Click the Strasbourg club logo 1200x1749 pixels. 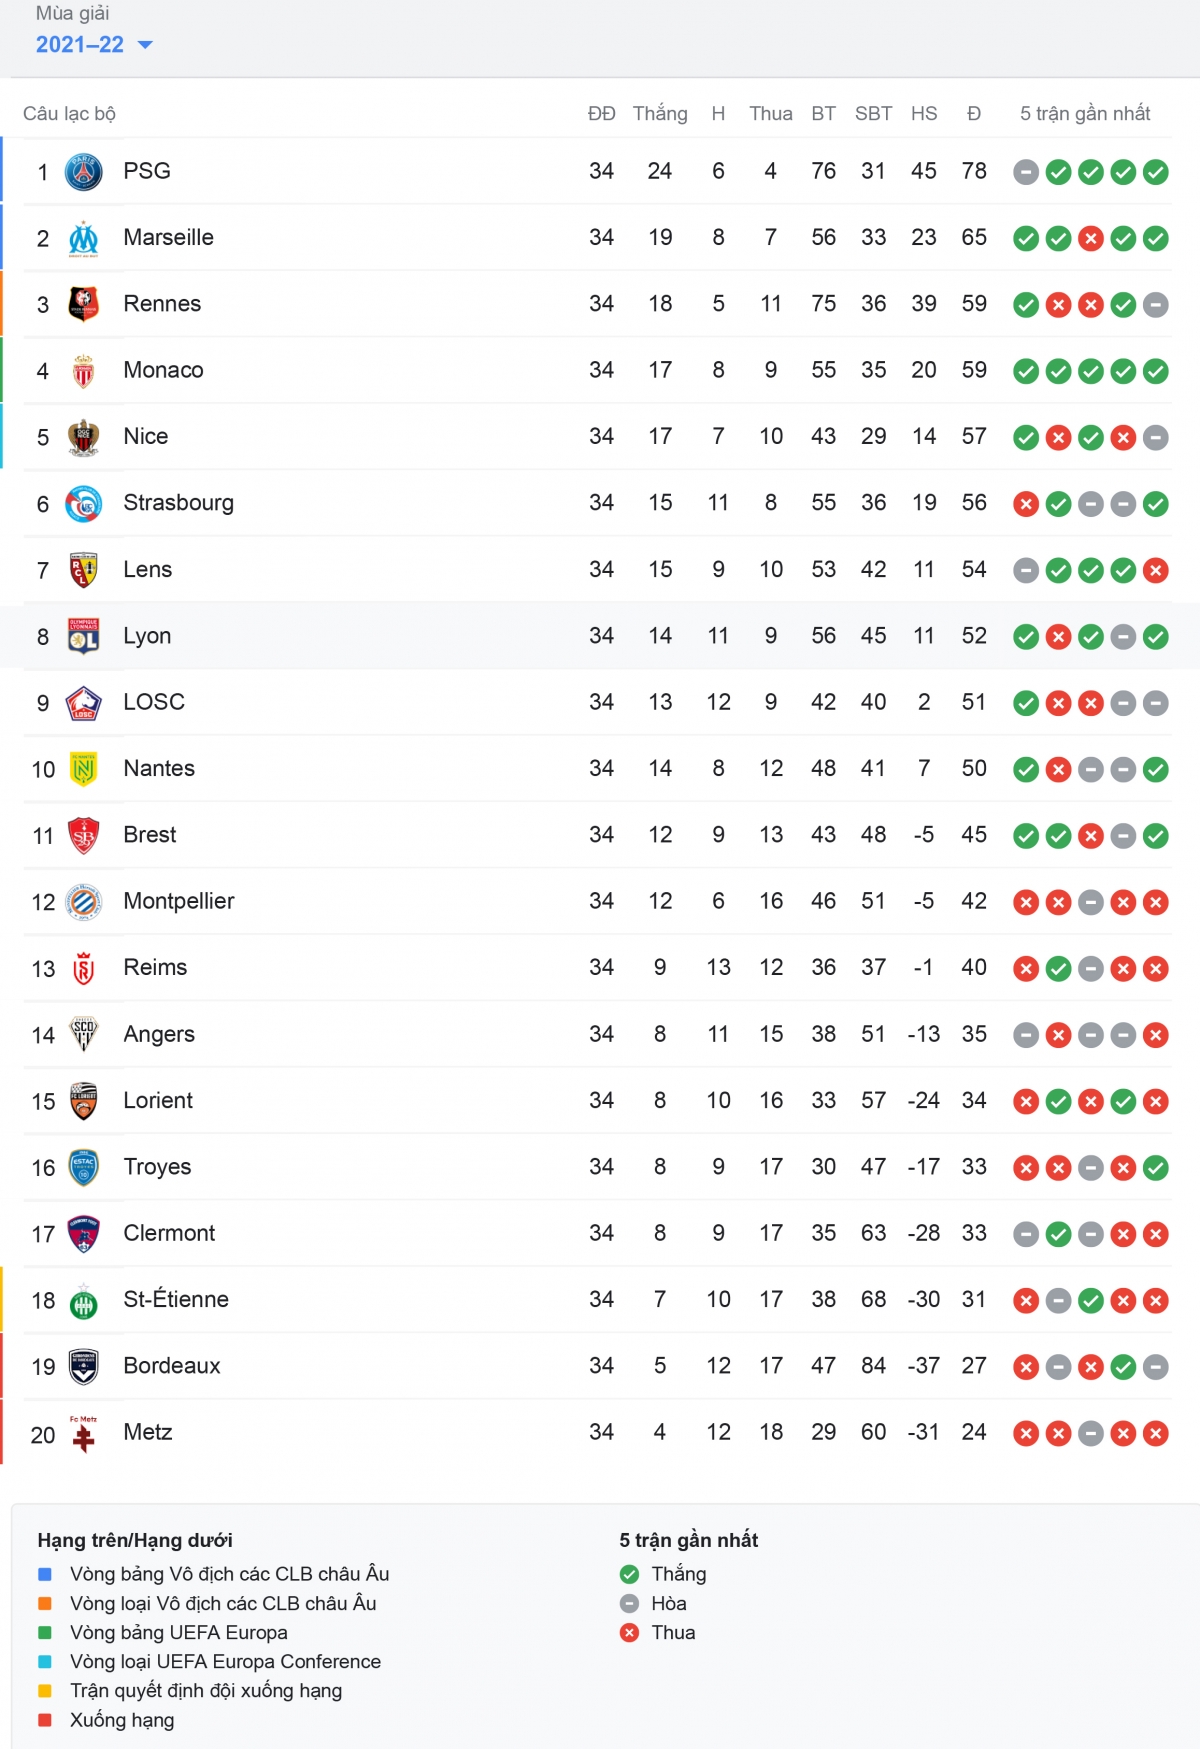tap(84, 504)
